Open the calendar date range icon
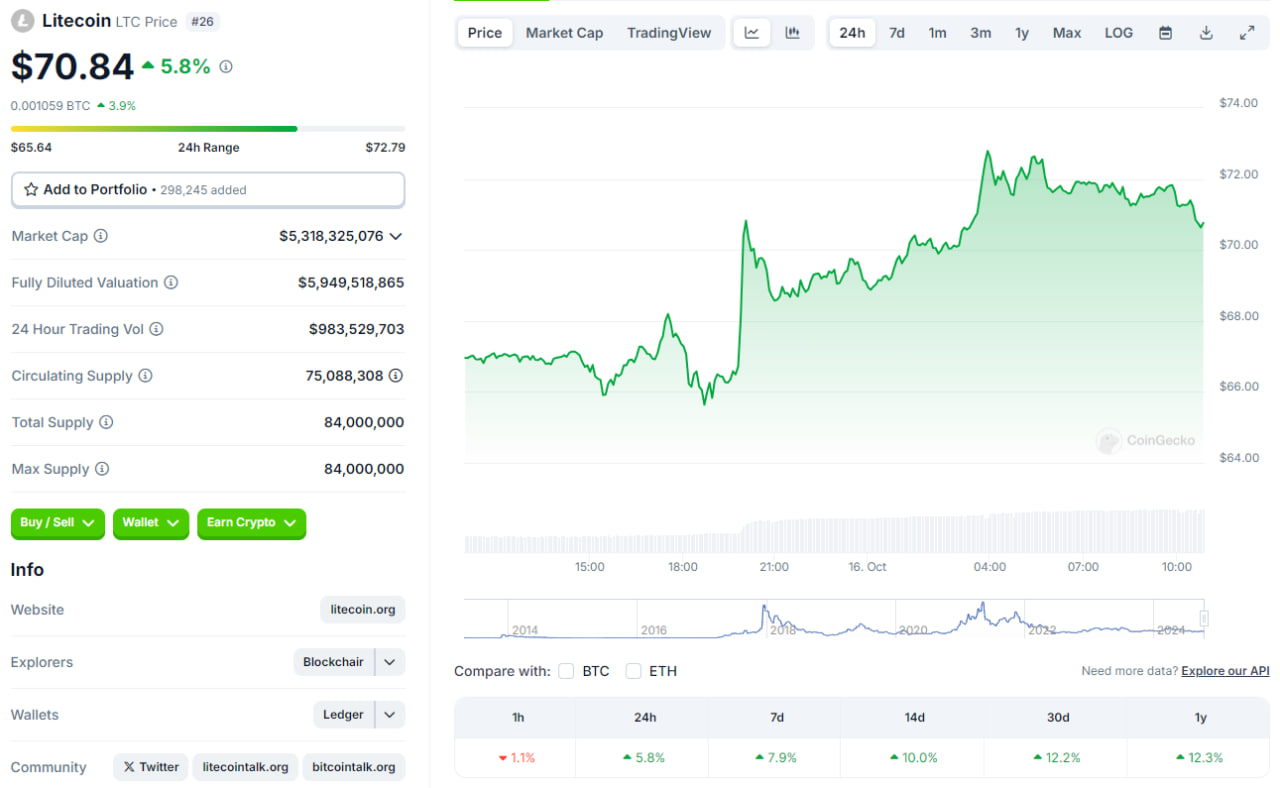 point(1165,33)
